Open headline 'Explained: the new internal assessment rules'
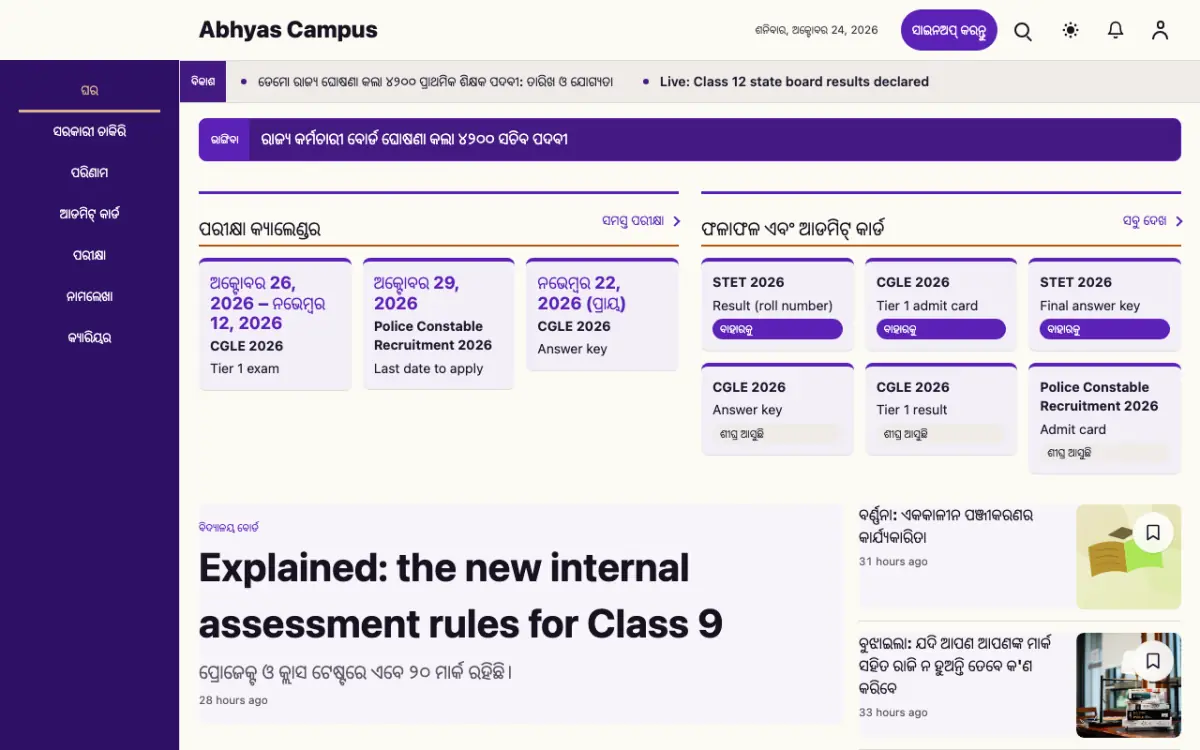The height and width of the screenshot is (750, 1200). 461,596
